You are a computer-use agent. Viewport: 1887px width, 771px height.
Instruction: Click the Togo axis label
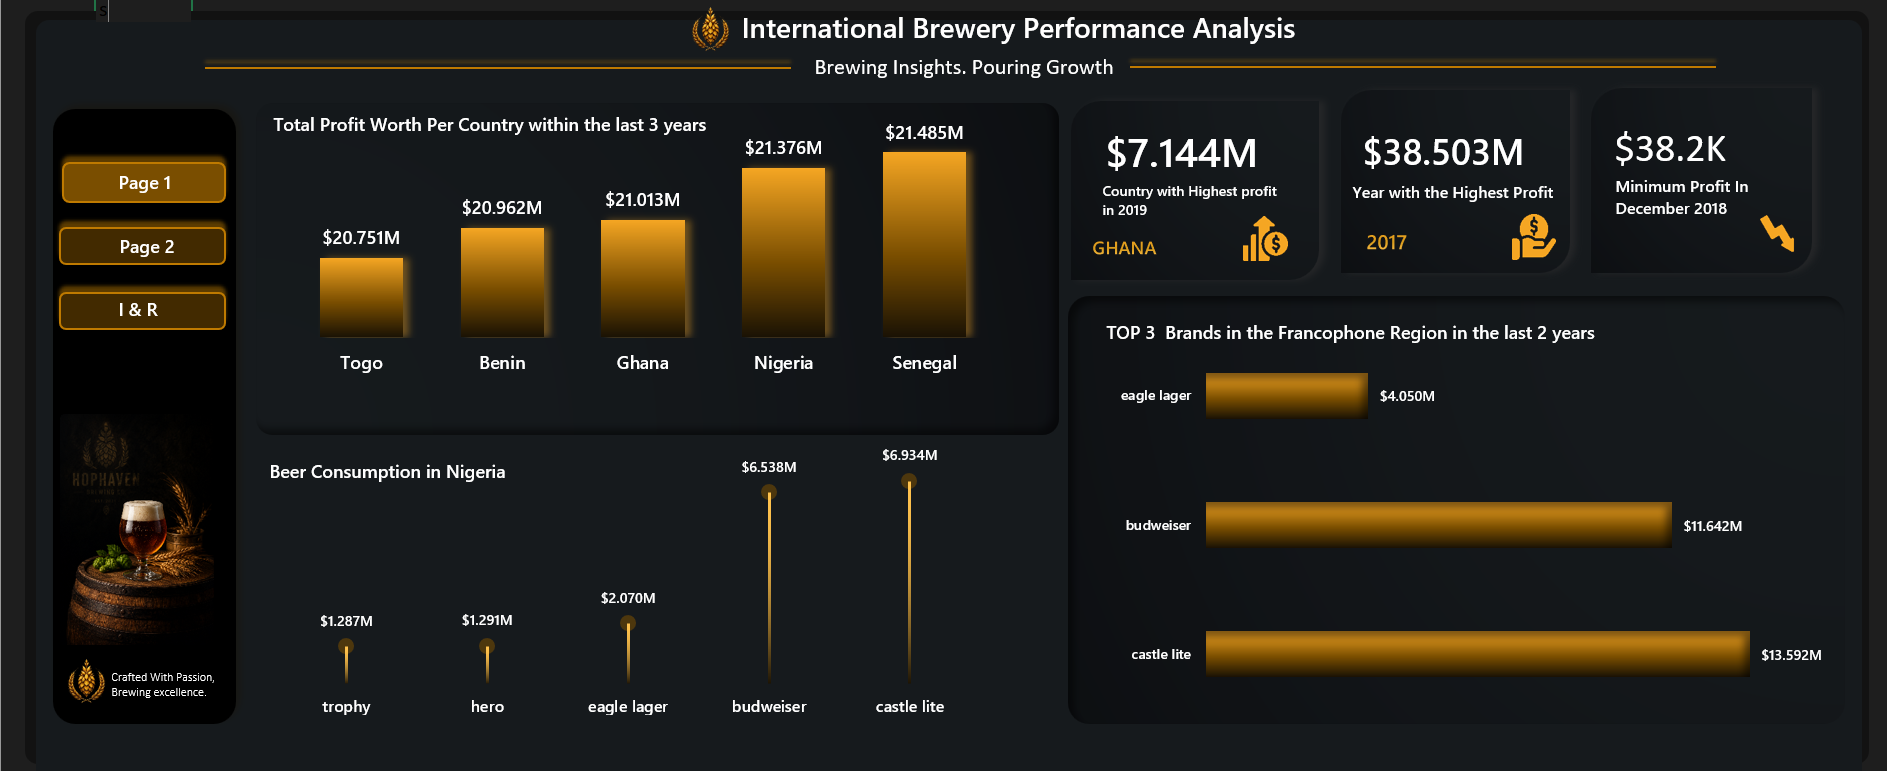tap(361, 363)
